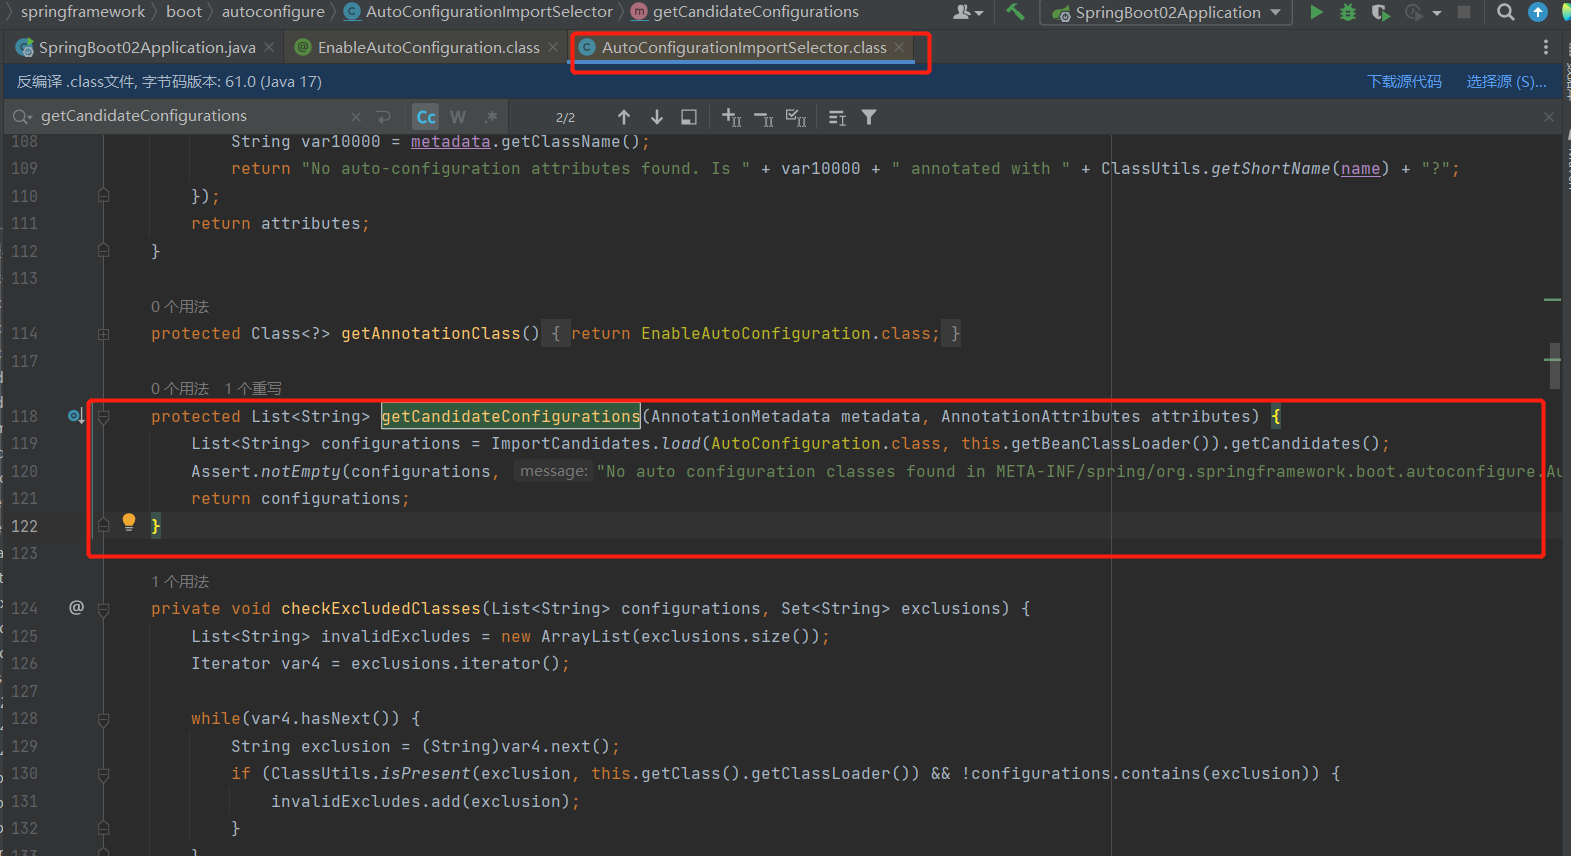1571x856 pixels.
Task: Click the override gutter icon on line 118
Action: tap(76, 416)
